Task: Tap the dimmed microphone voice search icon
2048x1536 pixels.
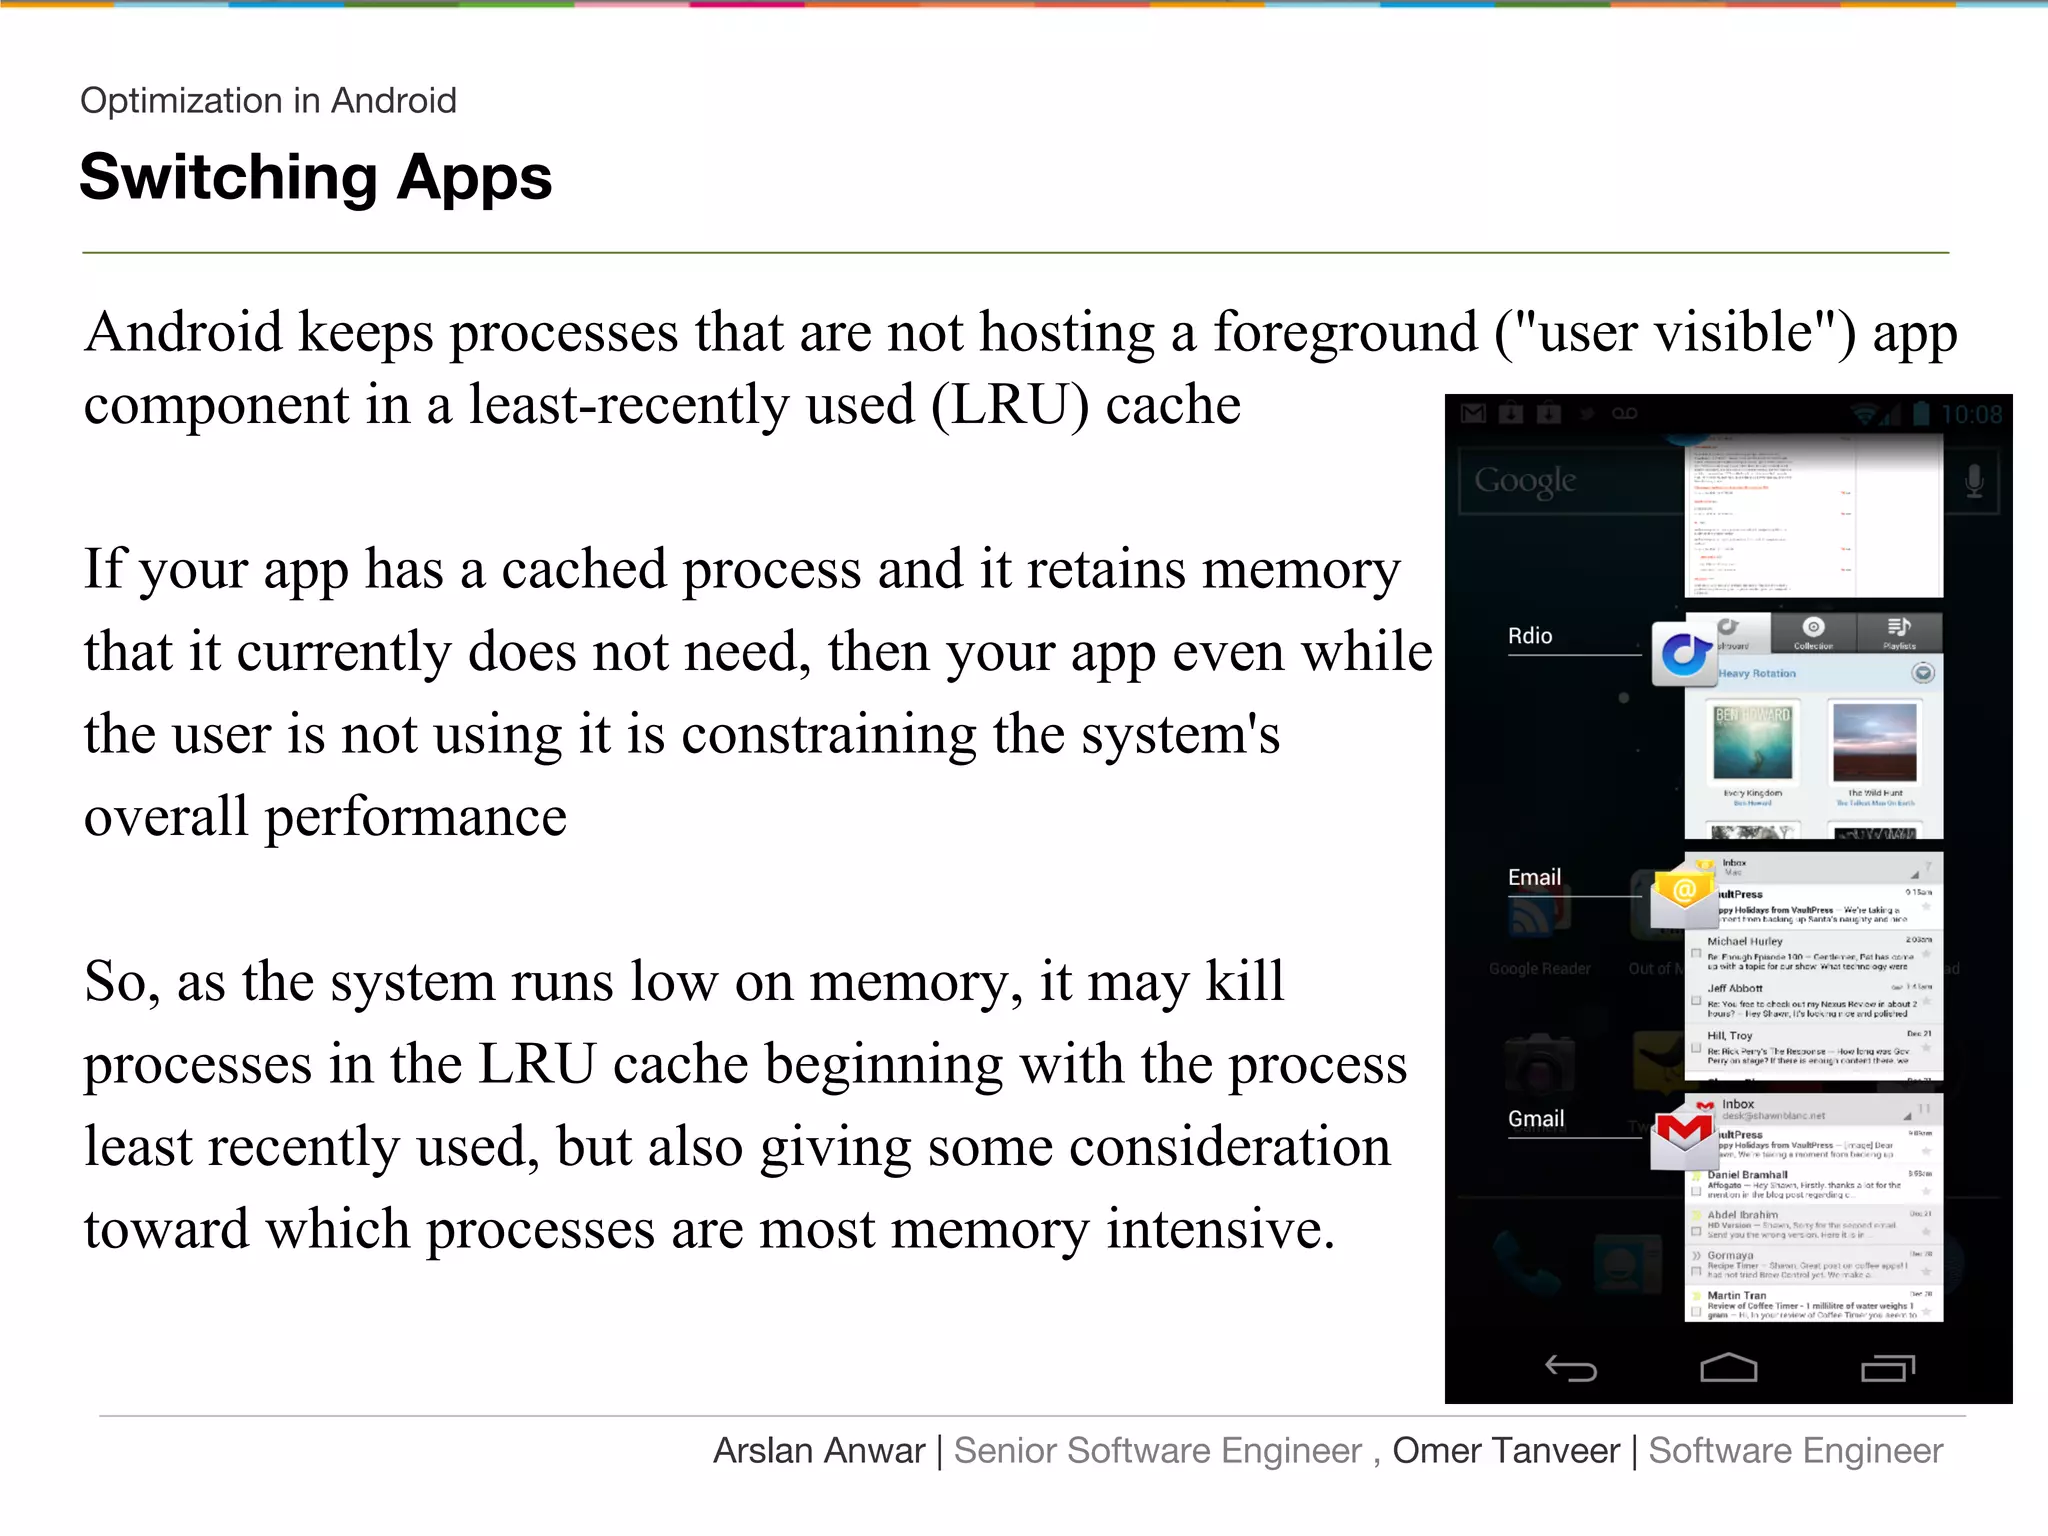Action: click(x=1974, y=481)
